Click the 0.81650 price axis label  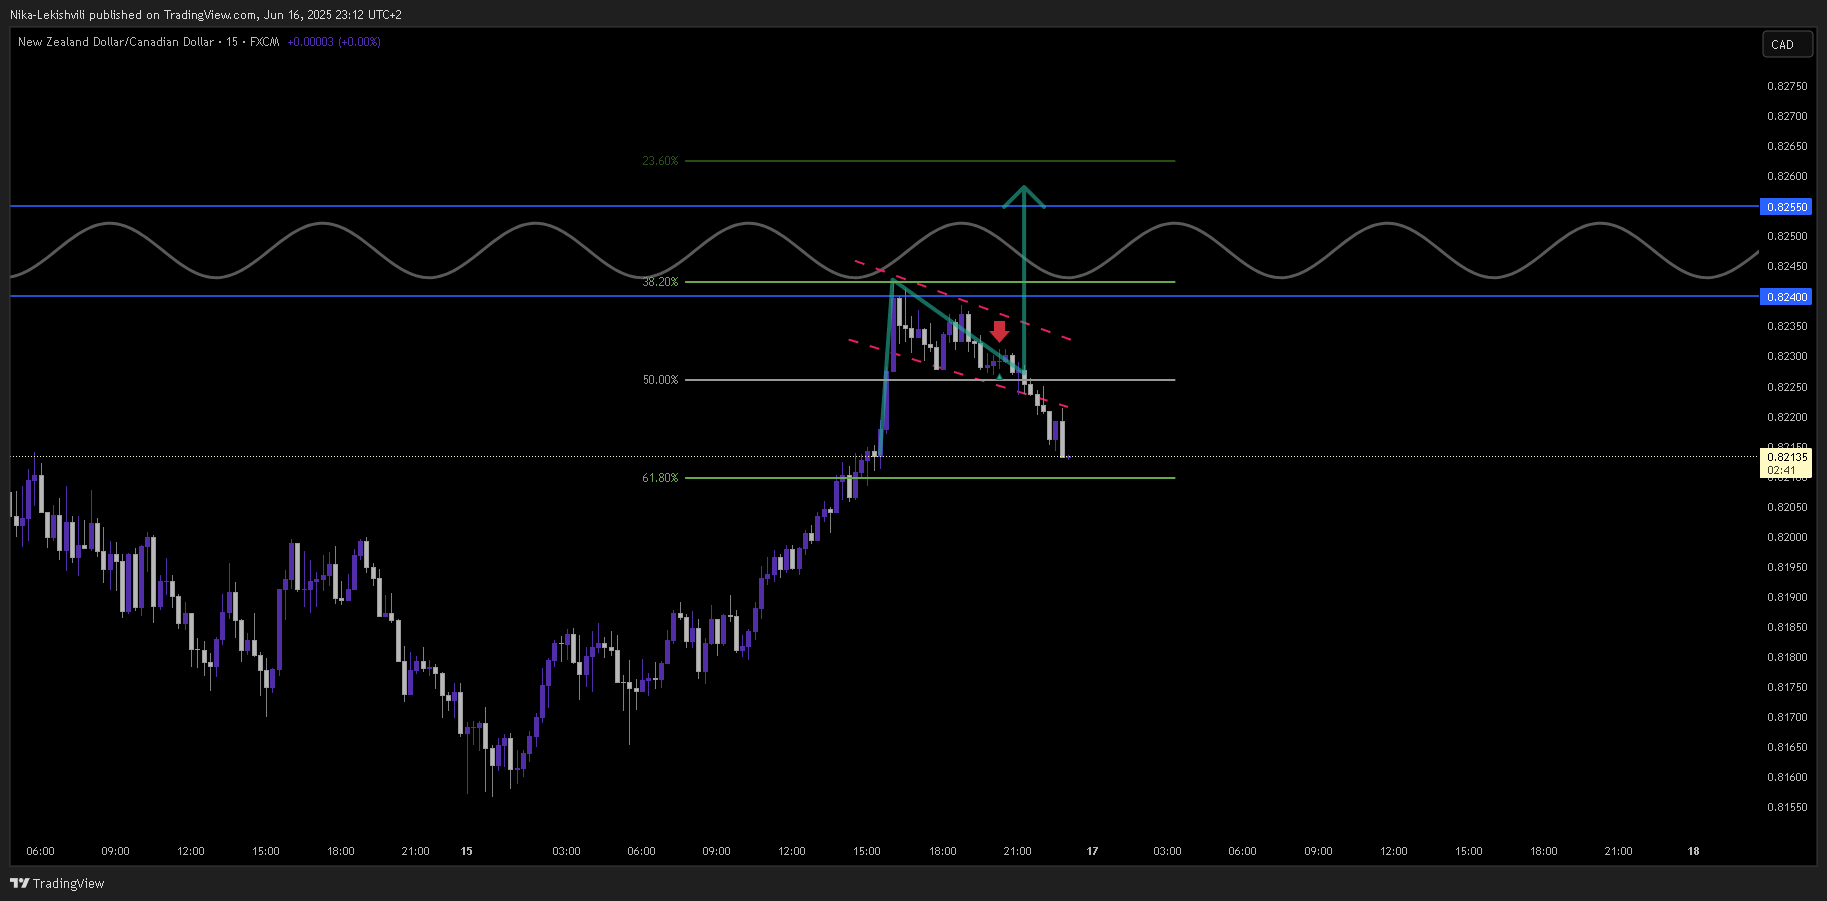(x=1787, y=747)
